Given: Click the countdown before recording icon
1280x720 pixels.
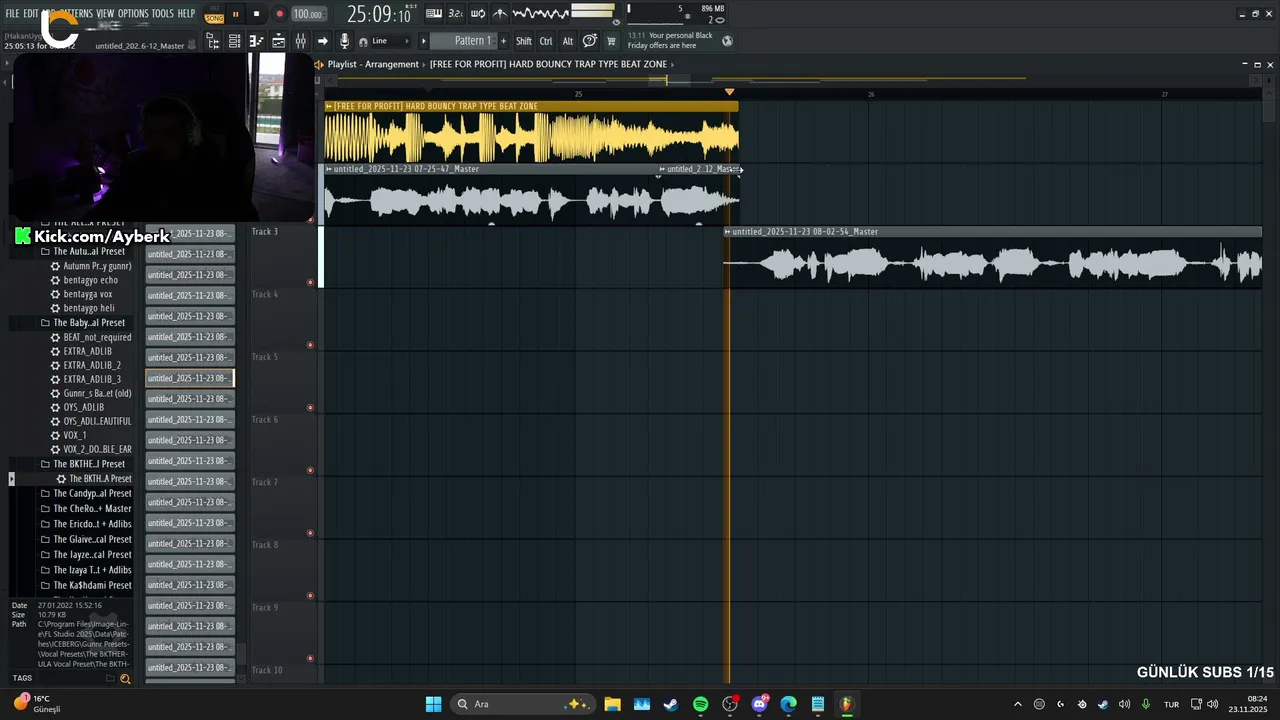Looking at the screenshot, I should pyautogui.click(x=456, y=14).
